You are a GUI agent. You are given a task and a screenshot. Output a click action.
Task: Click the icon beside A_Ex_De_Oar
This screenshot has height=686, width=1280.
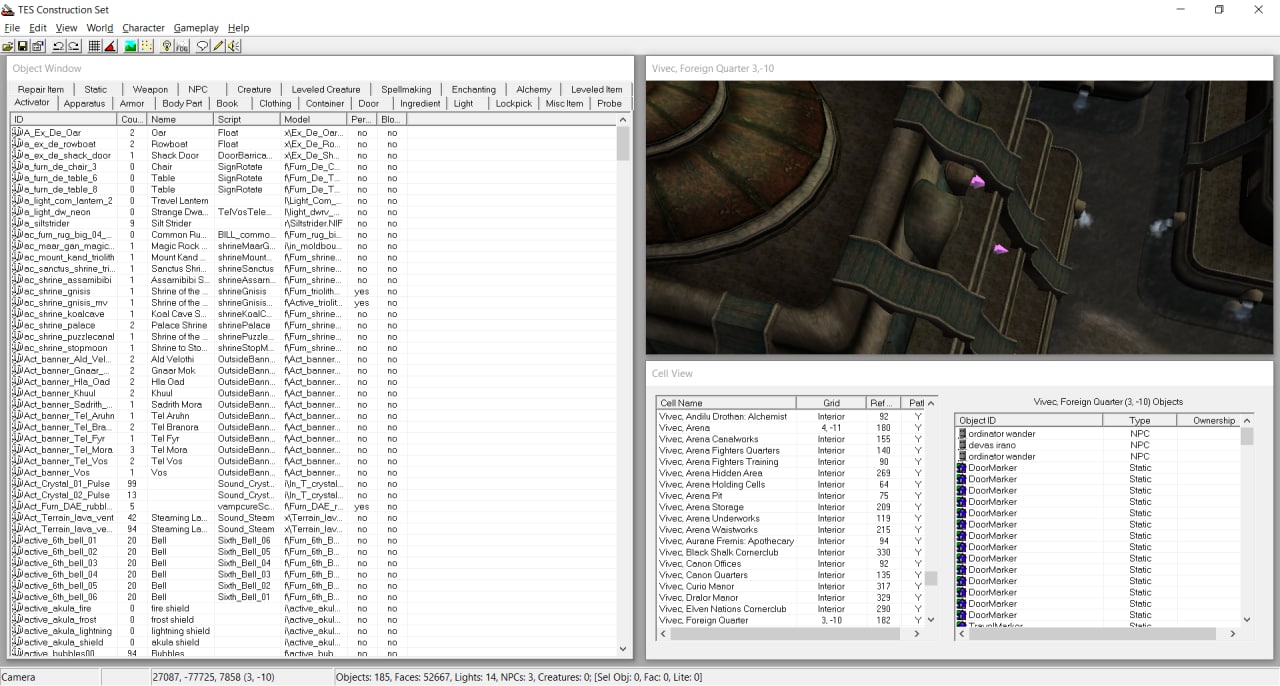(17, 132)
